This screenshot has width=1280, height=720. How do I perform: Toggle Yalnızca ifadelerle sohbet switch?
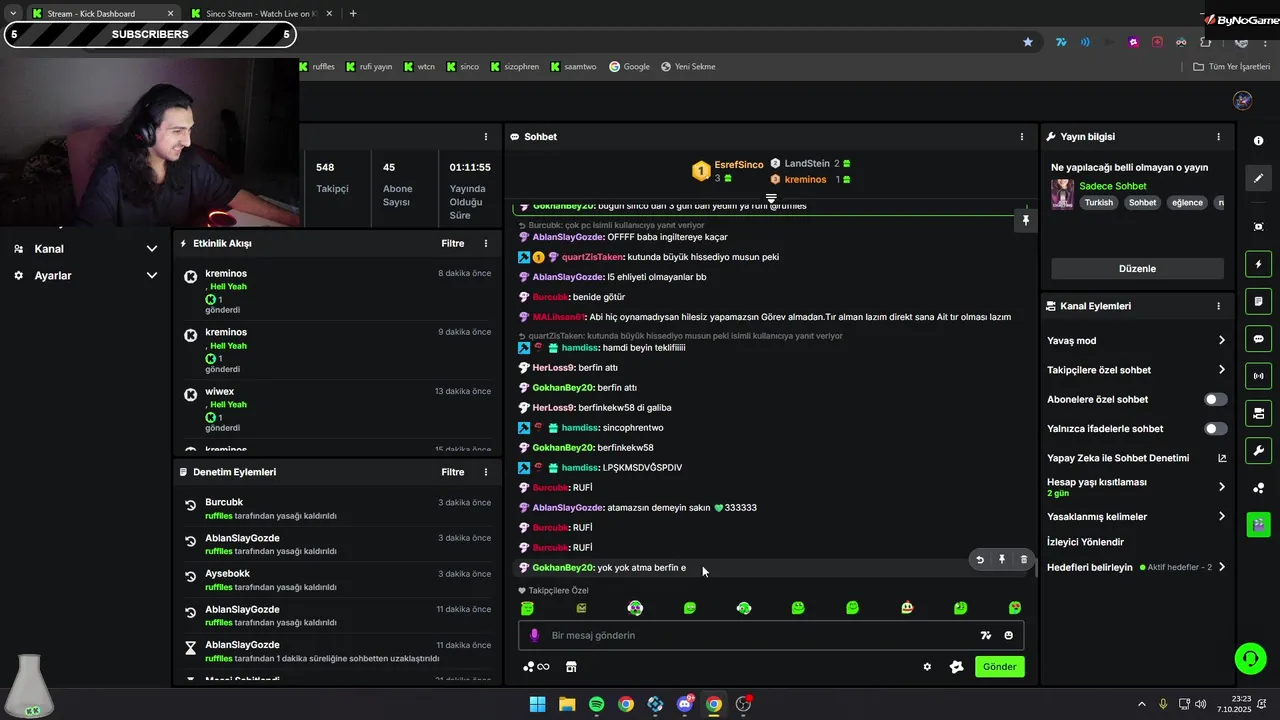coord(1215,428)
